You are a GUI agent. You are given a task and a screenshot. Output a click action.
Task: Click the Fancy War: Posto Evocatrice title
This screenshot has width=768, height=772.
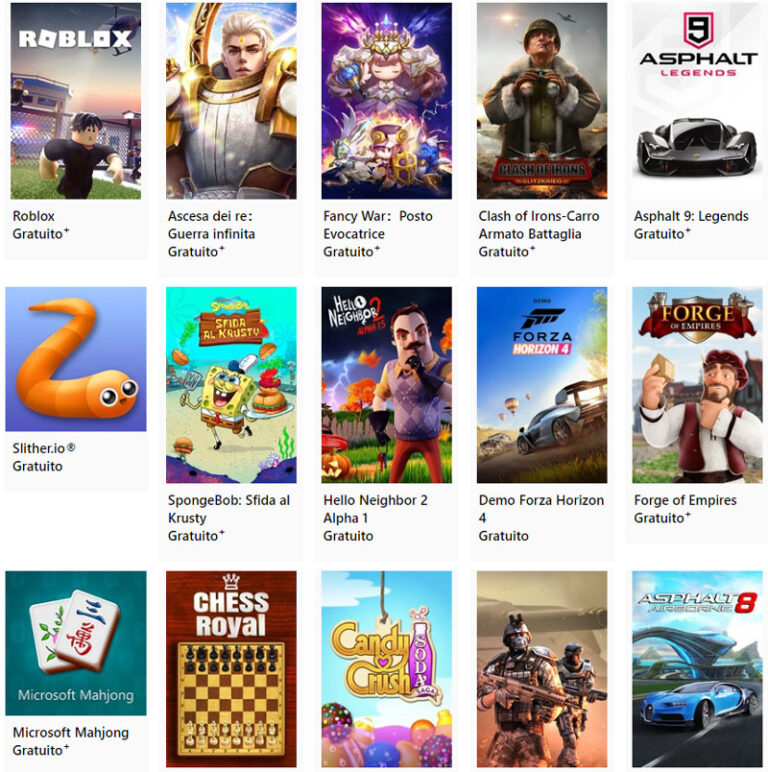(378, 225)
